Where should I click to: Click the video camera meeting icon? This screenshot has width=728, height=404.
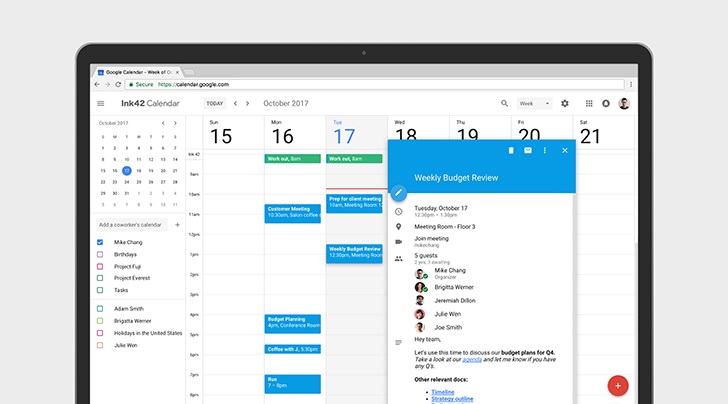pyautogui.click(x=398, y=241)
